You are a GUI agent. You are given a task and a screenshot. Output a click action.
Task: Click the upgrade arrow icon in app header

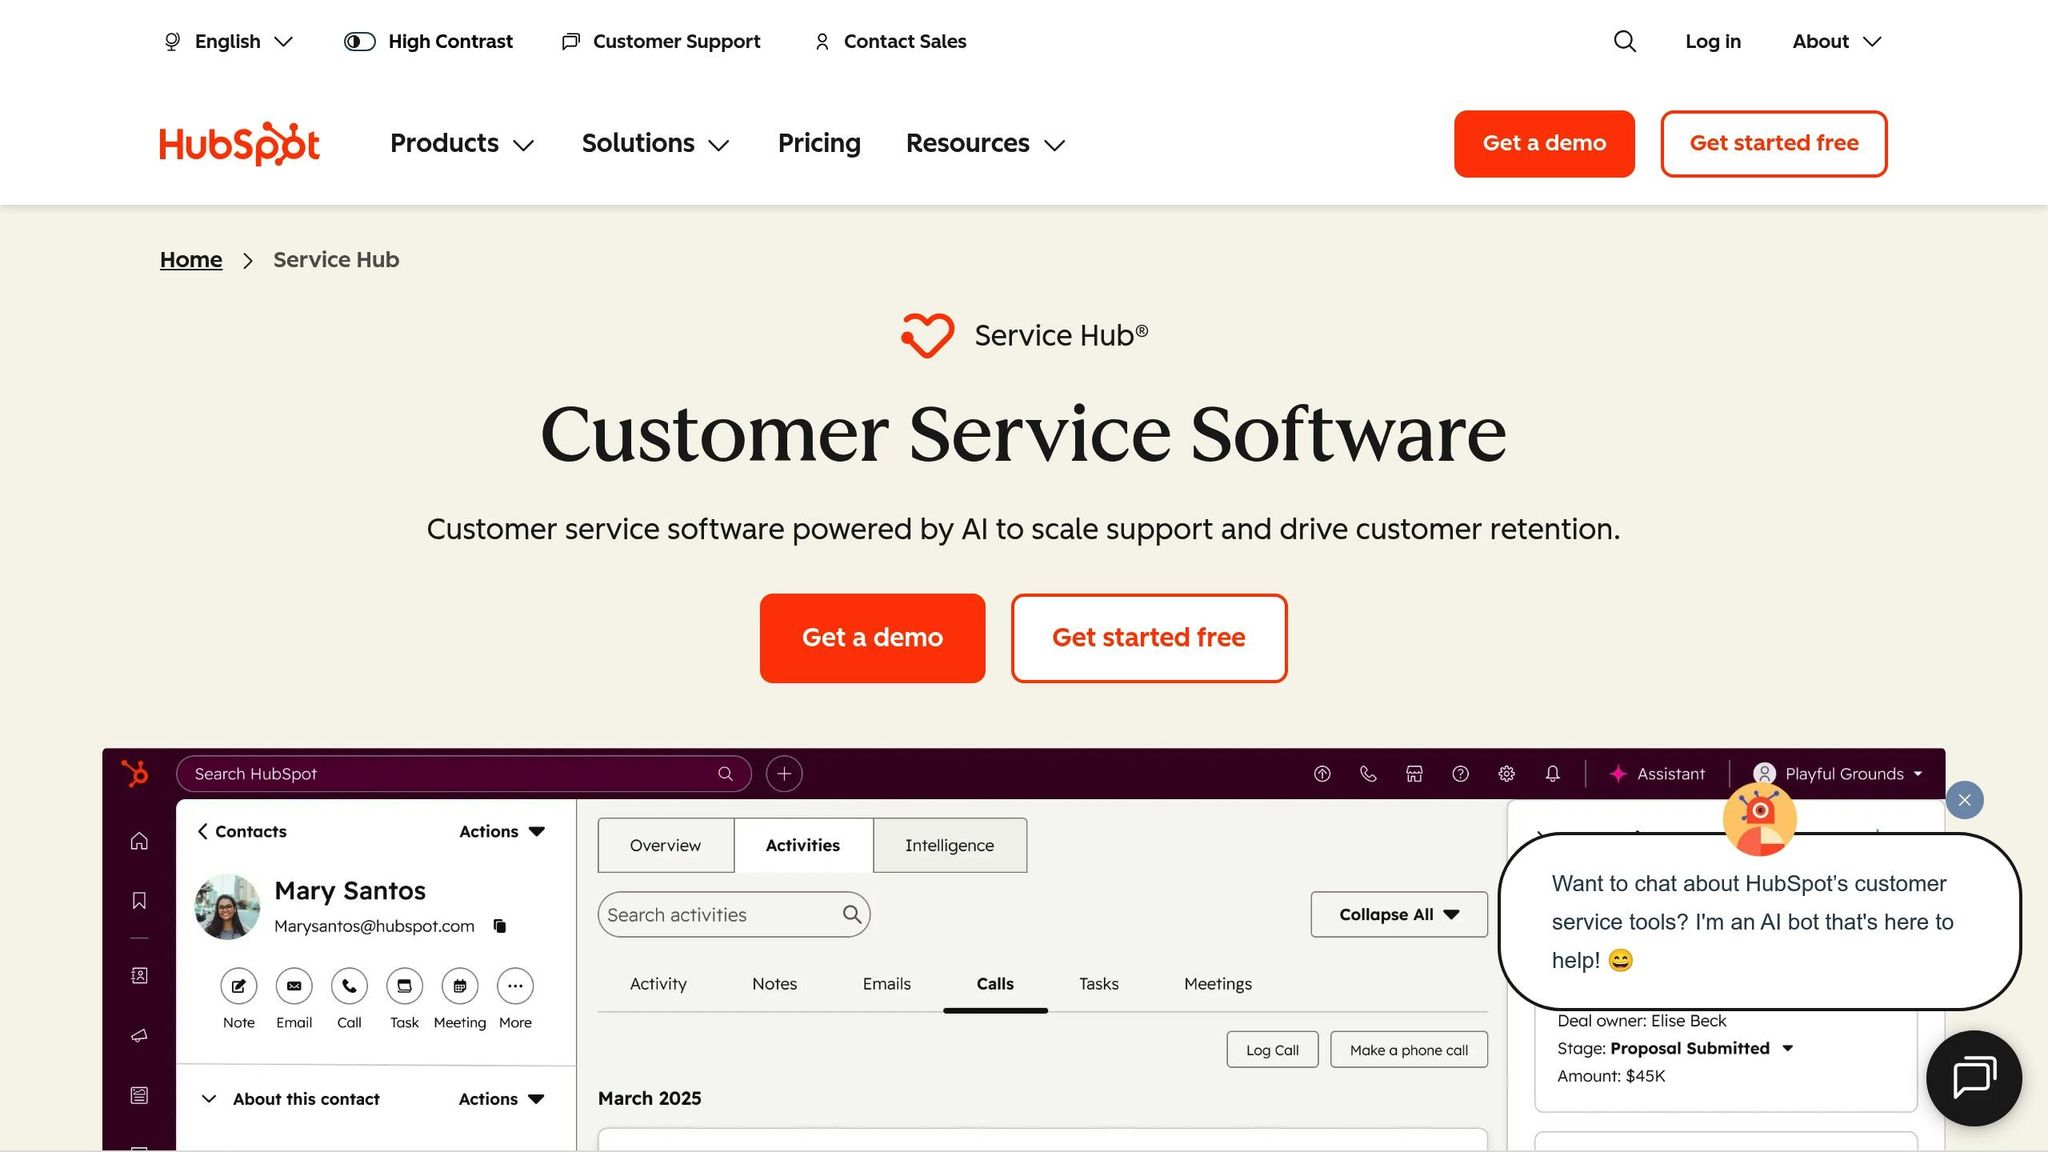1322,774
